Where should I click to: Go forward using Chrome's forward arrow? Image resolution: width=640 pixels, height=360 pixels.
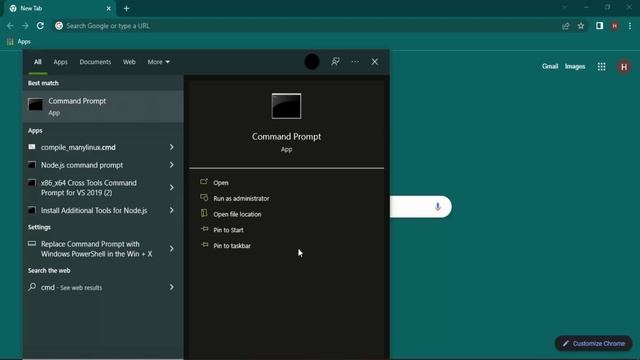pos(25,26)
